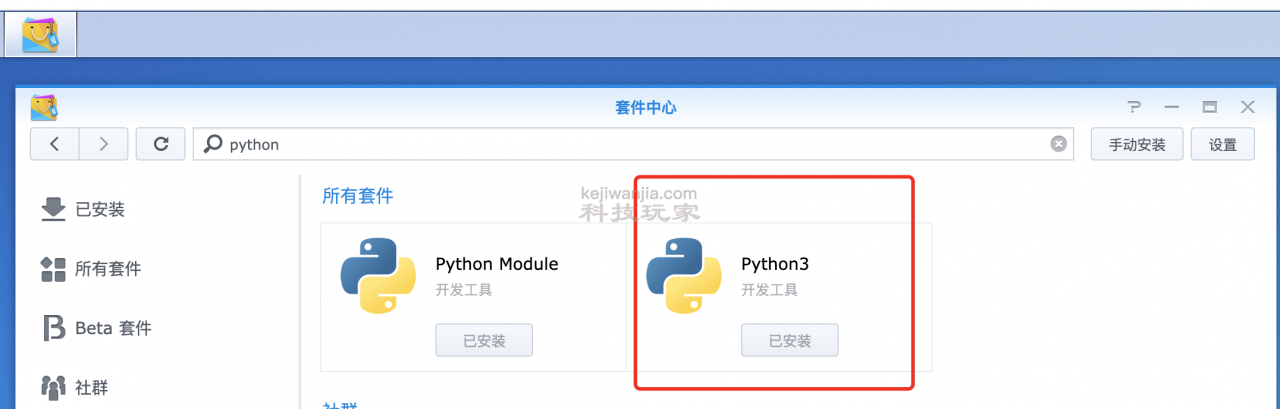Refresh the package list
This screenshot has height=409, width=1280.
pos(160,144)
